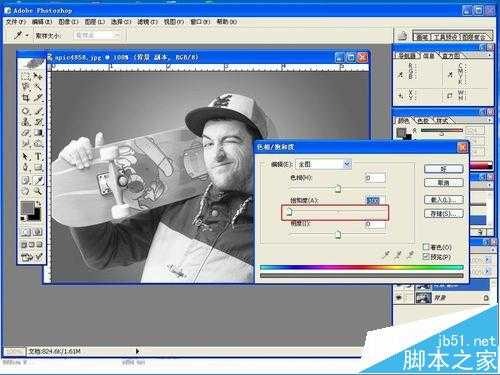Choose the Type tool (T)
This screenshot has height=375, width=500.
[x=38, y=156]
